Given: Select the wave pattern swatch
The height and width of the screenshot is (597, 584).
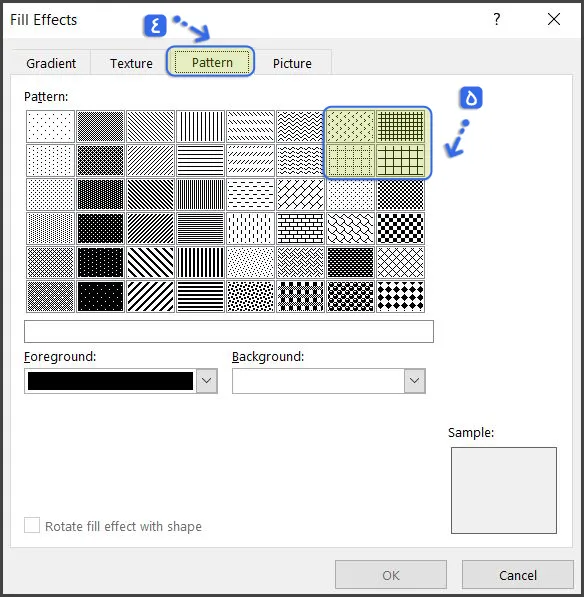Looking at the screenshot, I should (x=300, y=161).
